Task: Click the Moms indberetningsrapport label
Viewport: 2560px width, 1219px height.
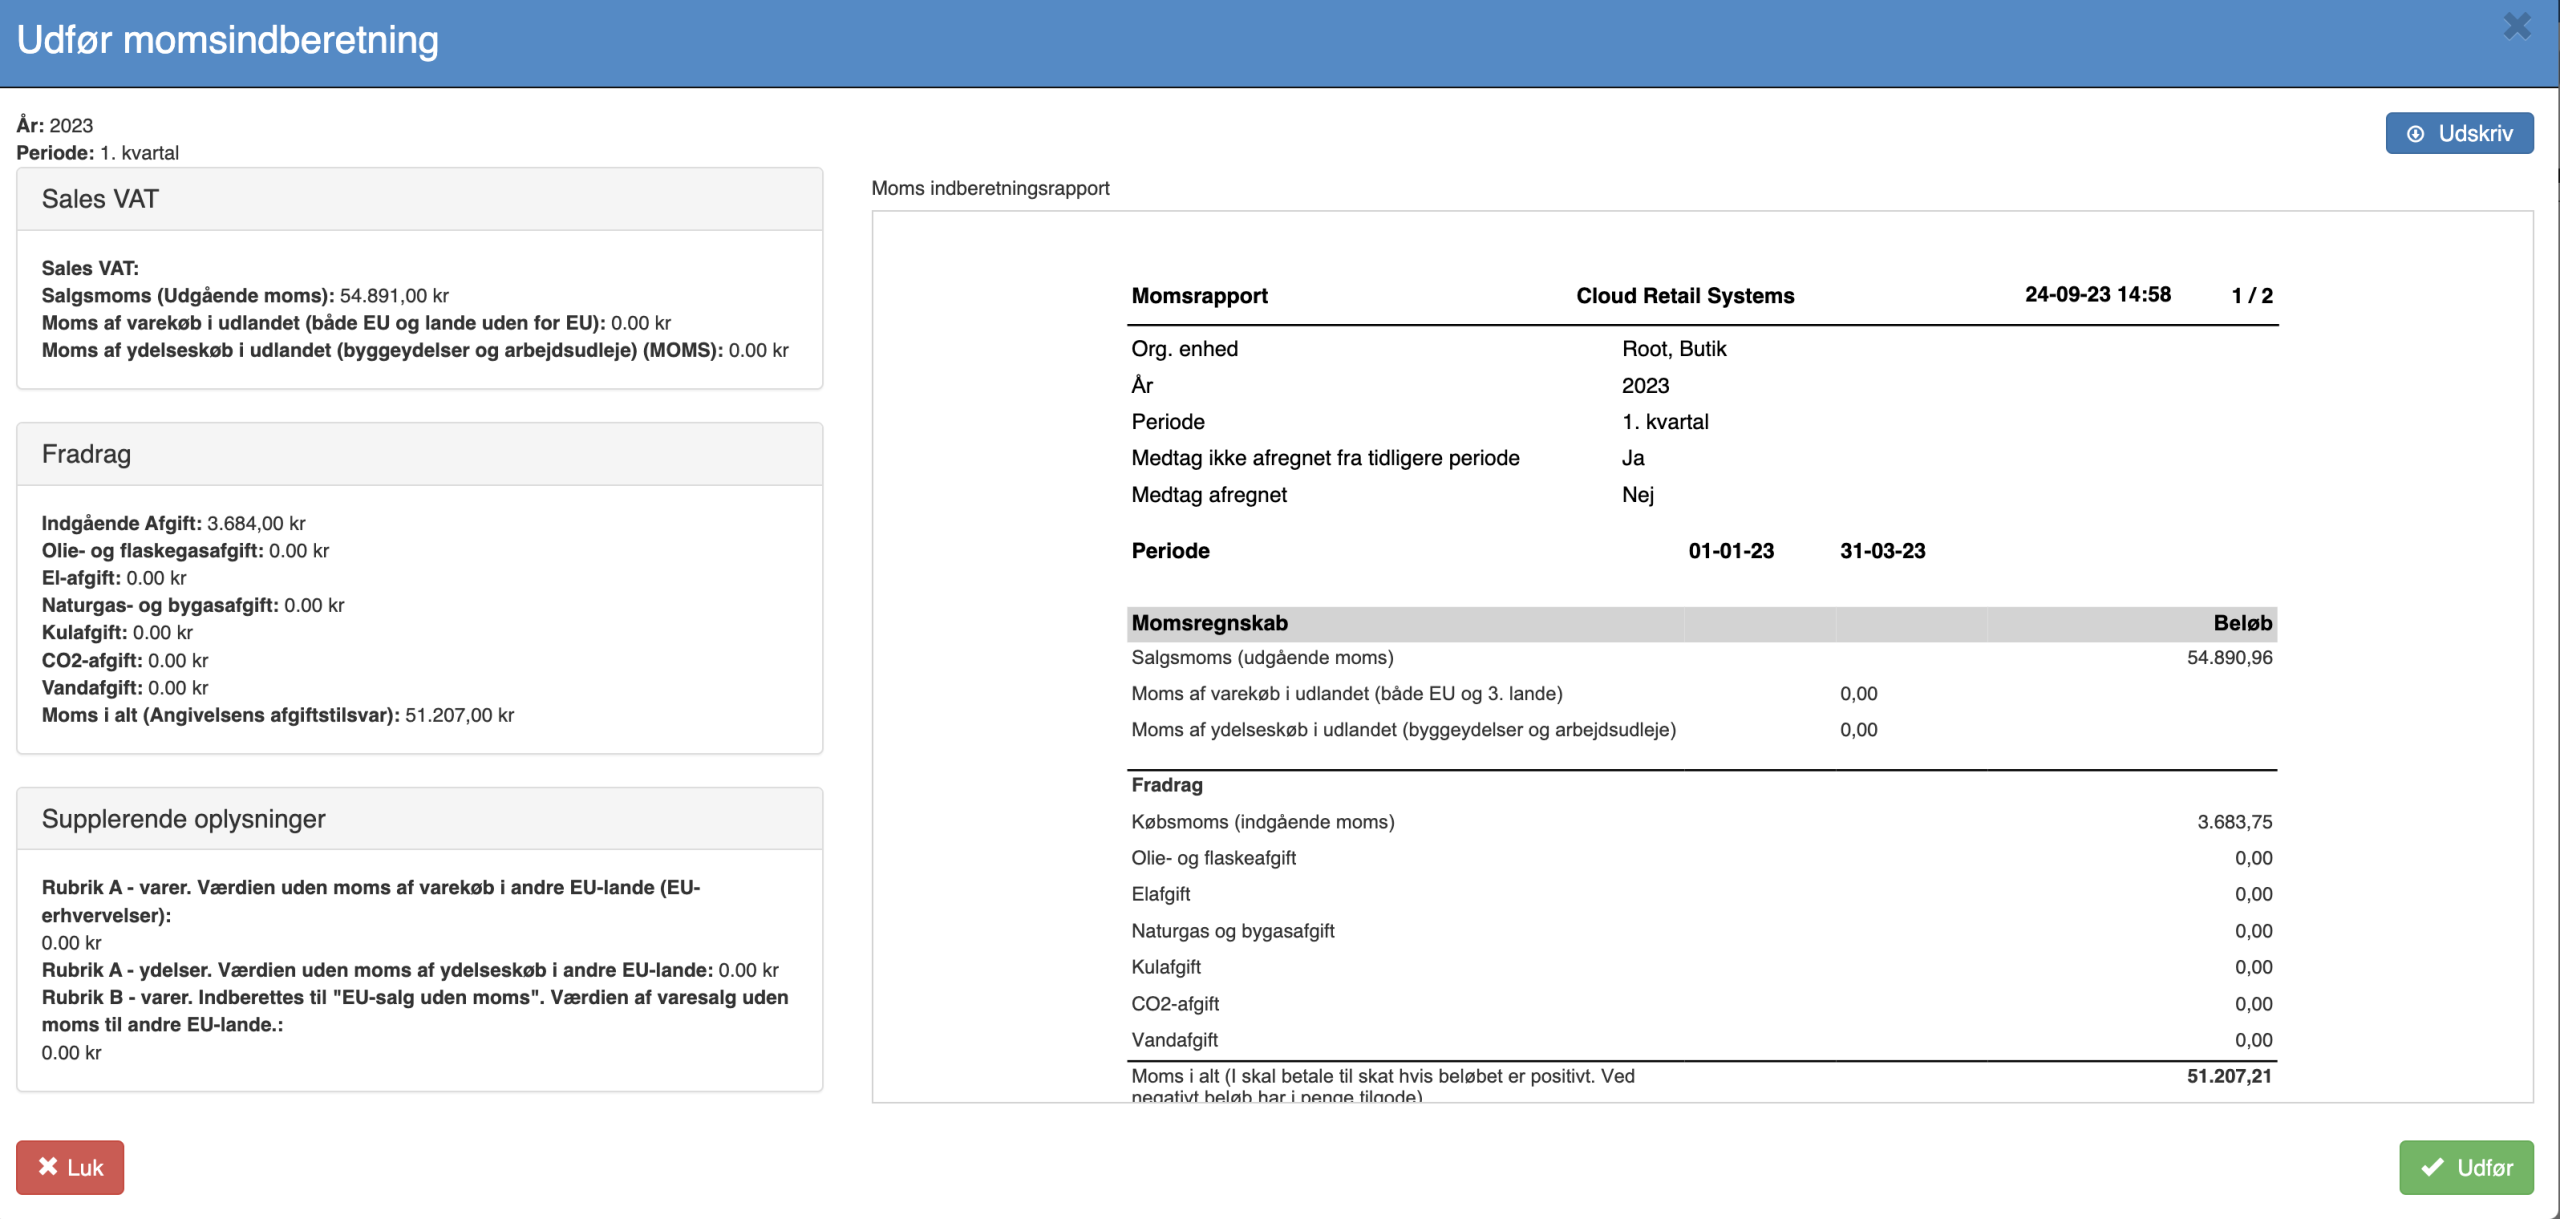Action: pos(990,188)
